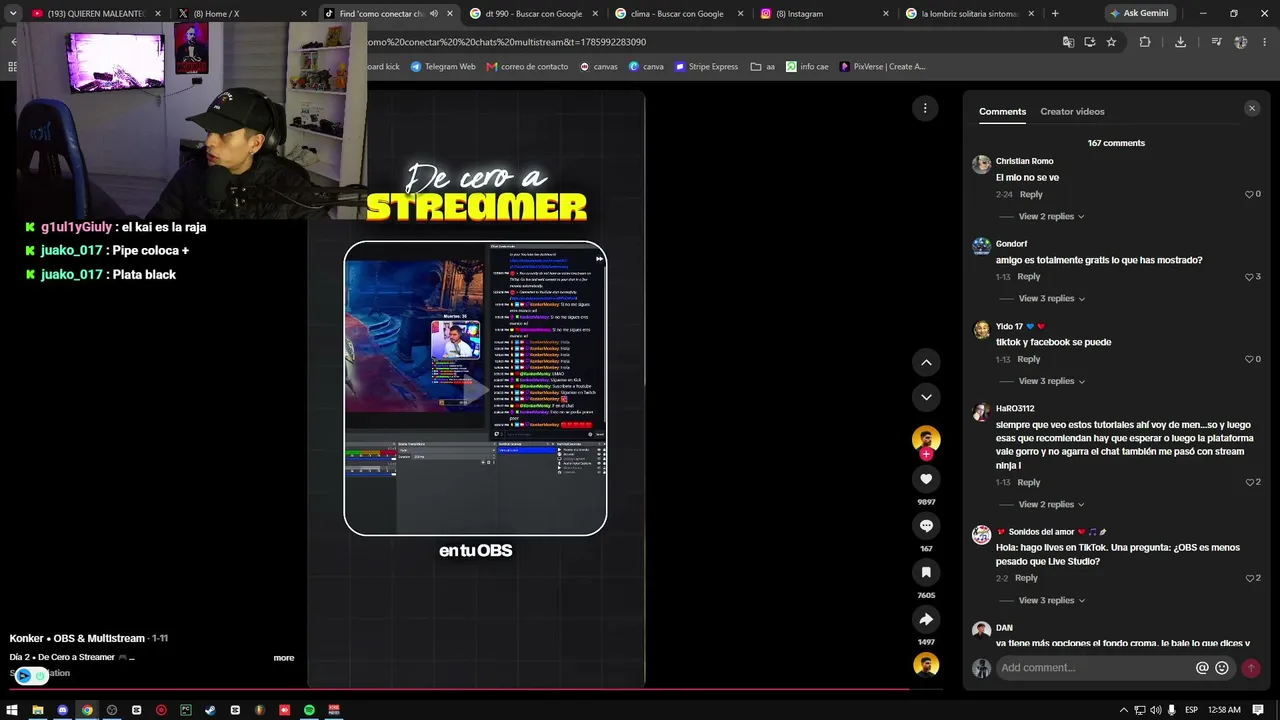Expand replies under Gondorf's comment
Viewport: 1280px width, 720px height.
pos(1051,299)
